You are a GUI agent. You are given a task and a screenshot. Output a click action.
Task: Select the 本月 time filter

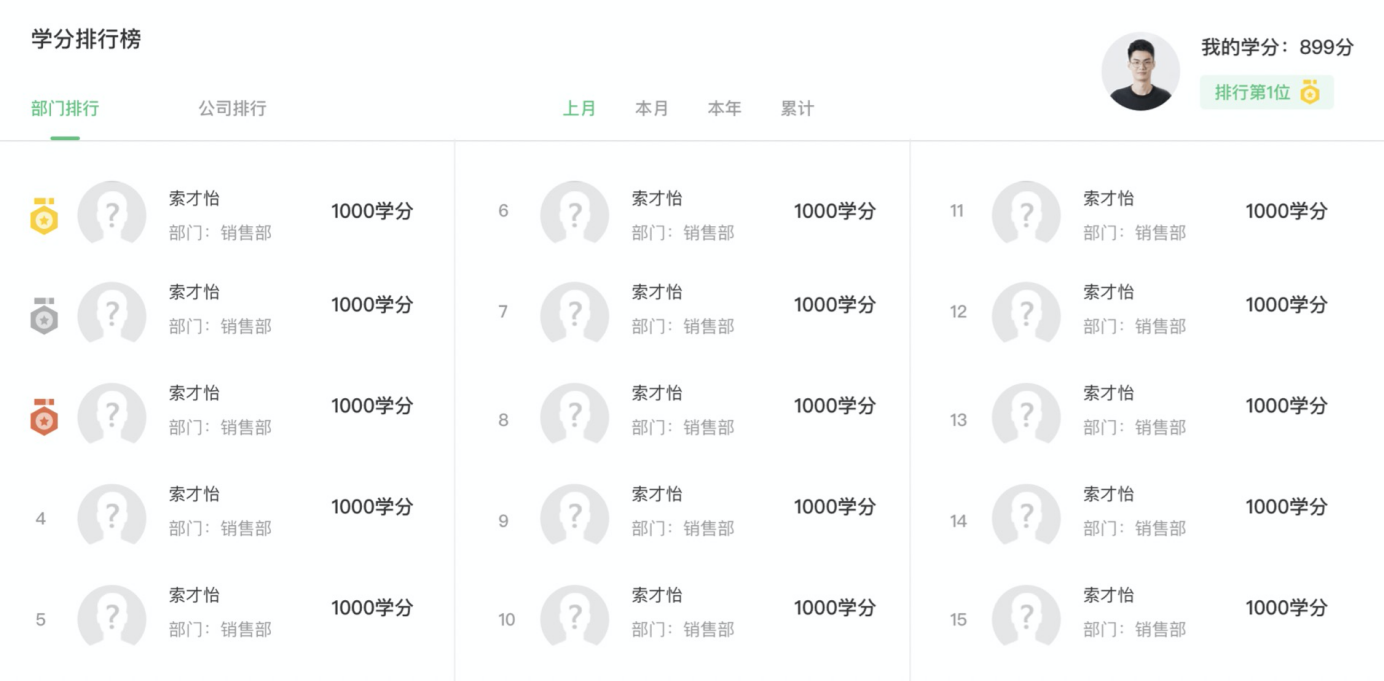pyautogui.click(x=652, y=108)
